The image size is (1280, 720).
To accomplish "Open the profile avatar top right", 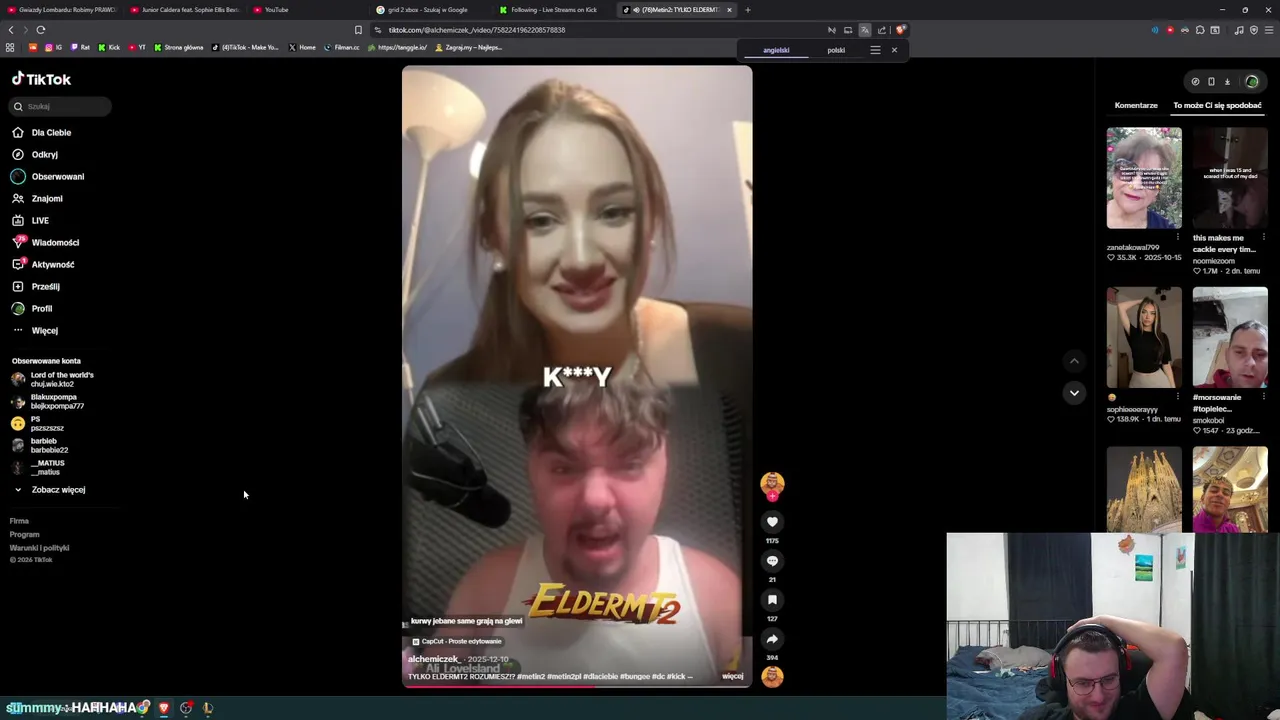I will tap(1251, 82).
